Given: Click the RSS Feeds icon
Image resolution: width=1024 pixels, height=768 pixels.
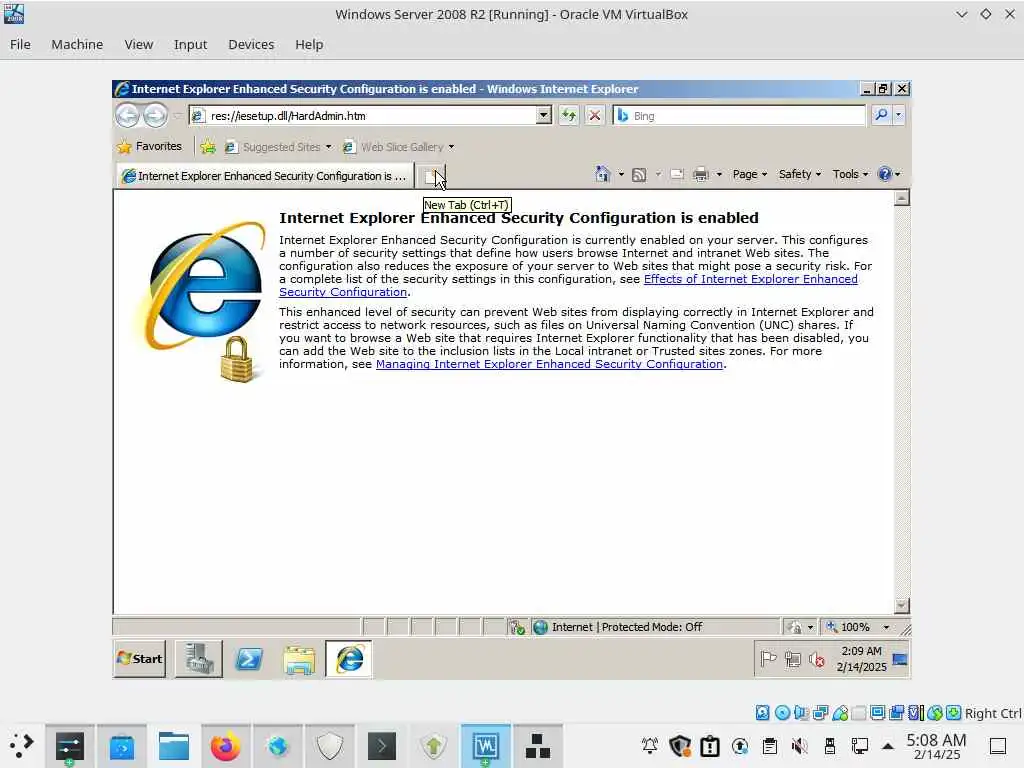Looking at the screenshot, I should pos(639,174).
